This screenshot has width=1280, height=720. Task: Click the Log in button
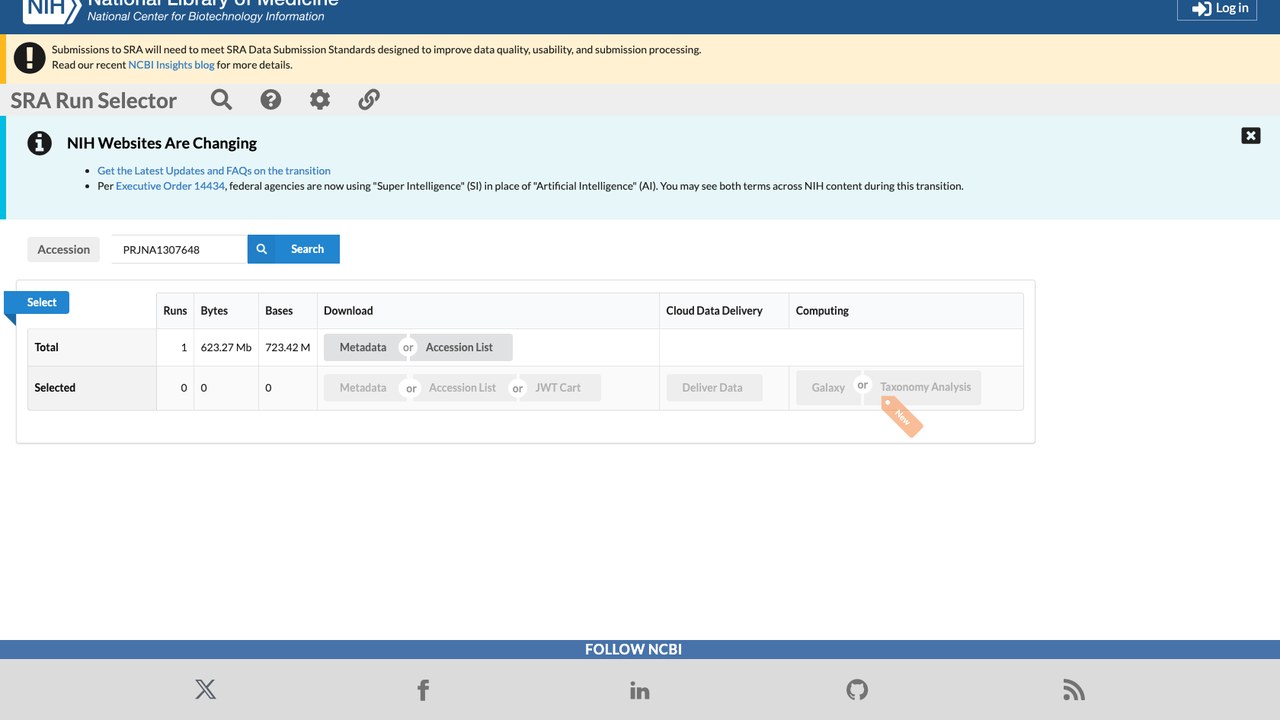coord(1217,8)
